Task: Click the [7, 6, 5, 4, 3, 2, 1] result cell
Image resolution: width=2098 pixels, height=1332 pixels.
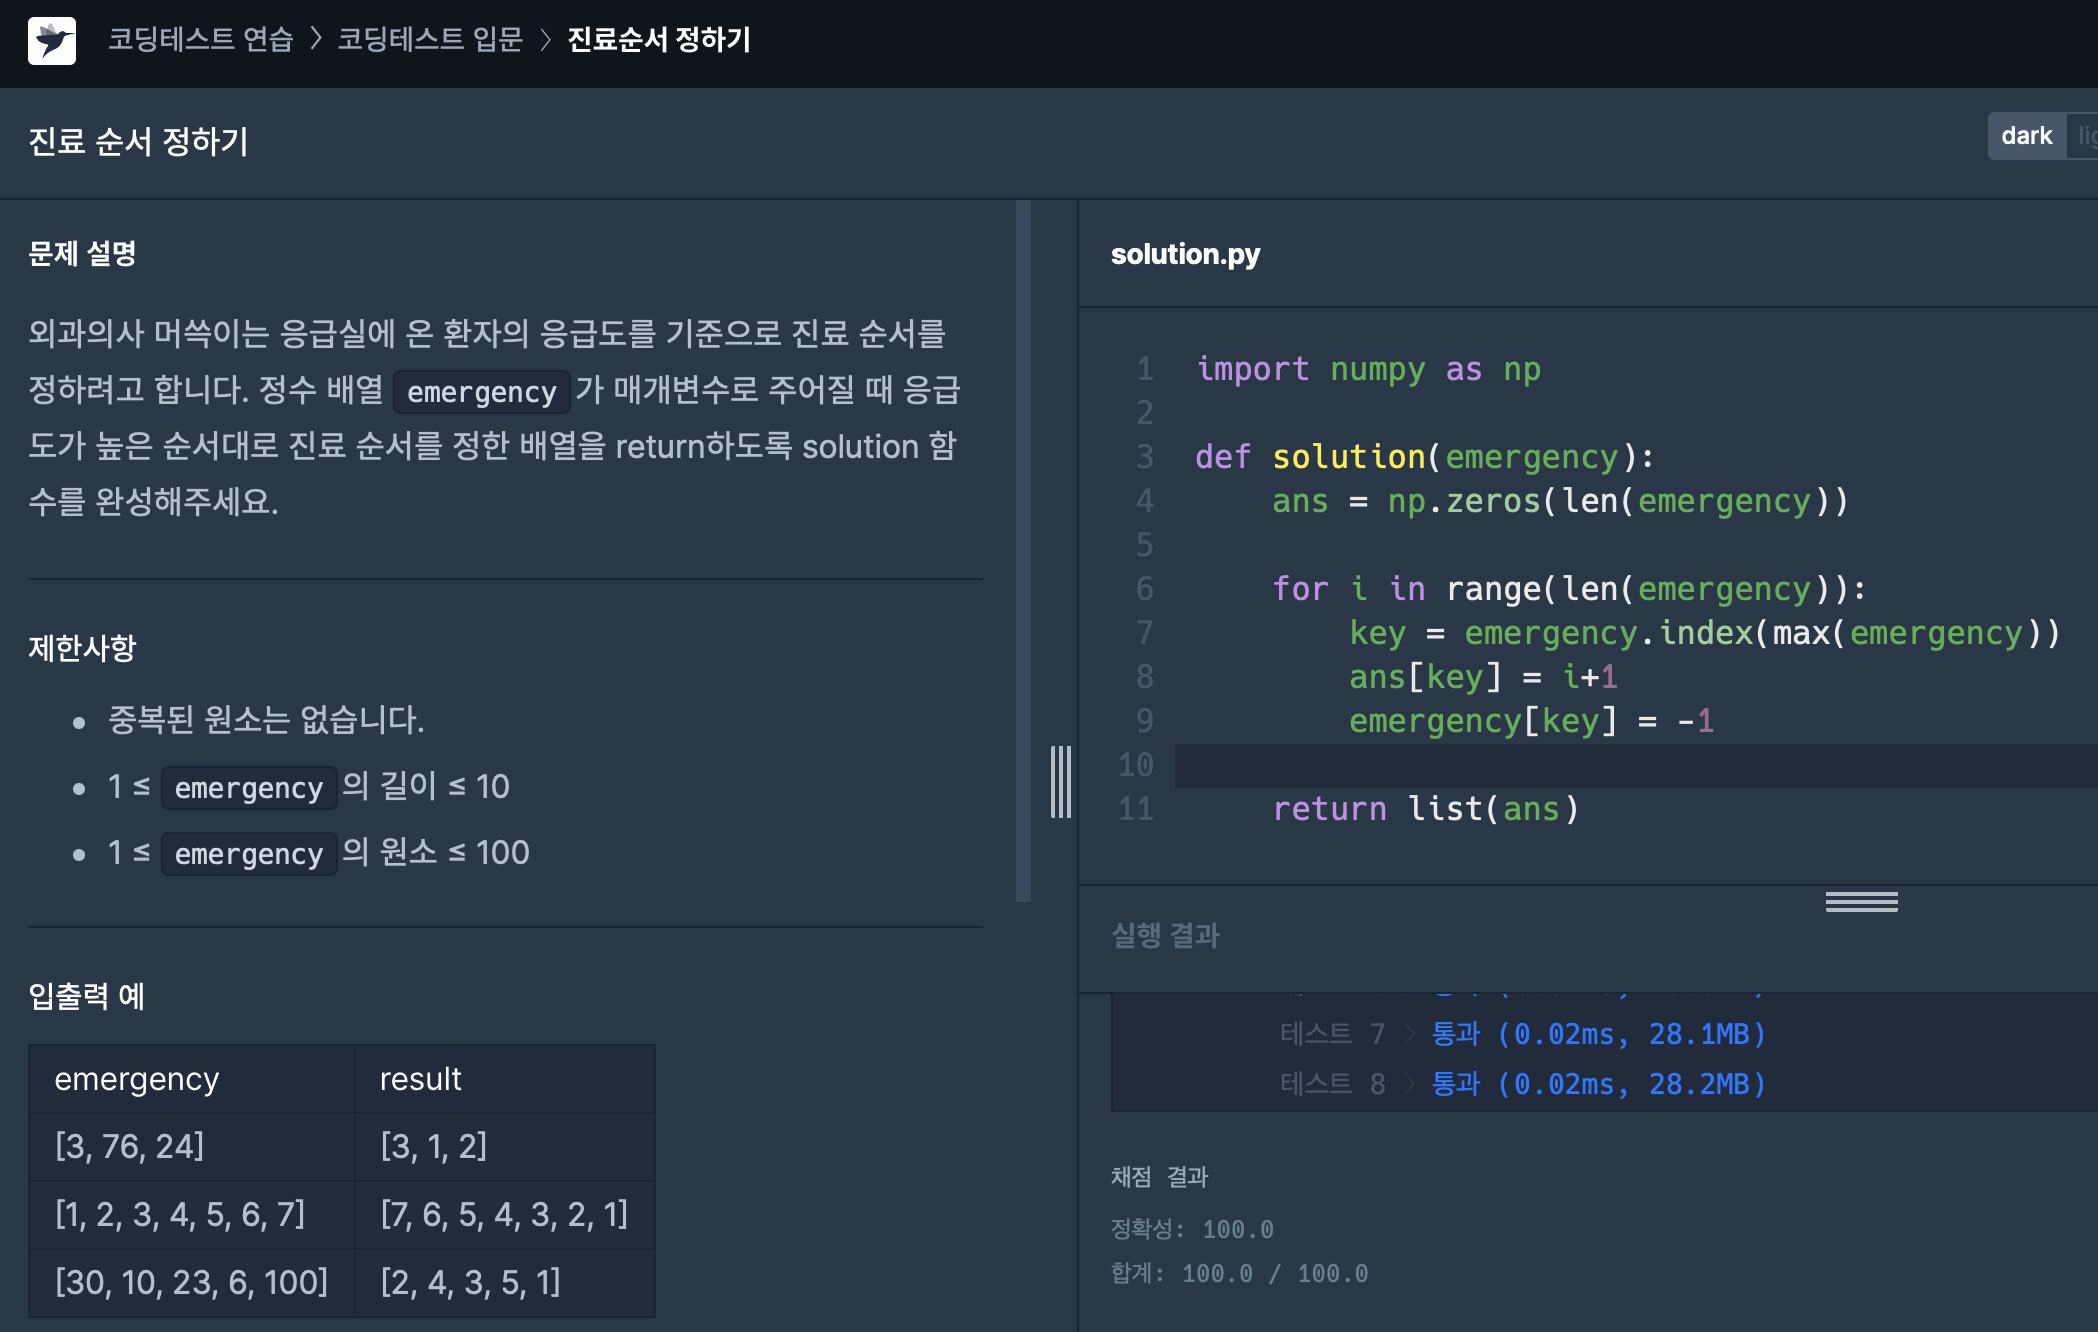Action: [x=505, y=1214]
